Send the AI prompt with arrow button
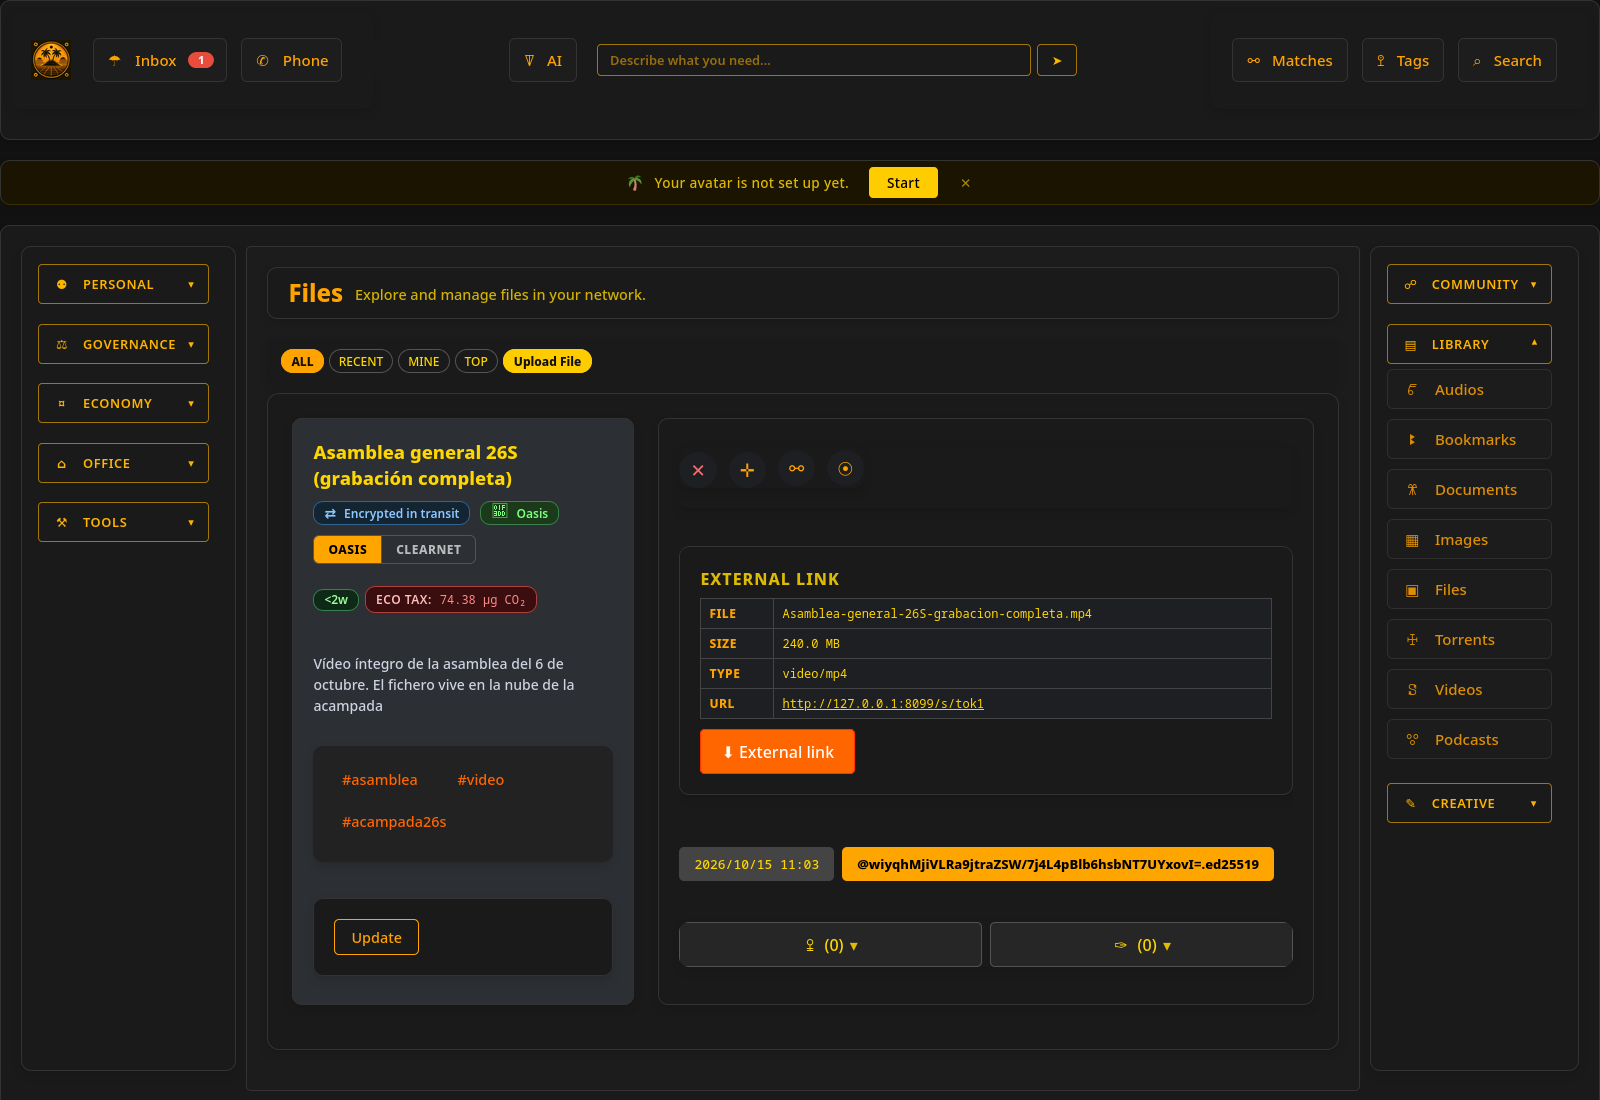Screen dimensions: 1600x1100 click(x=1057, y=60)
